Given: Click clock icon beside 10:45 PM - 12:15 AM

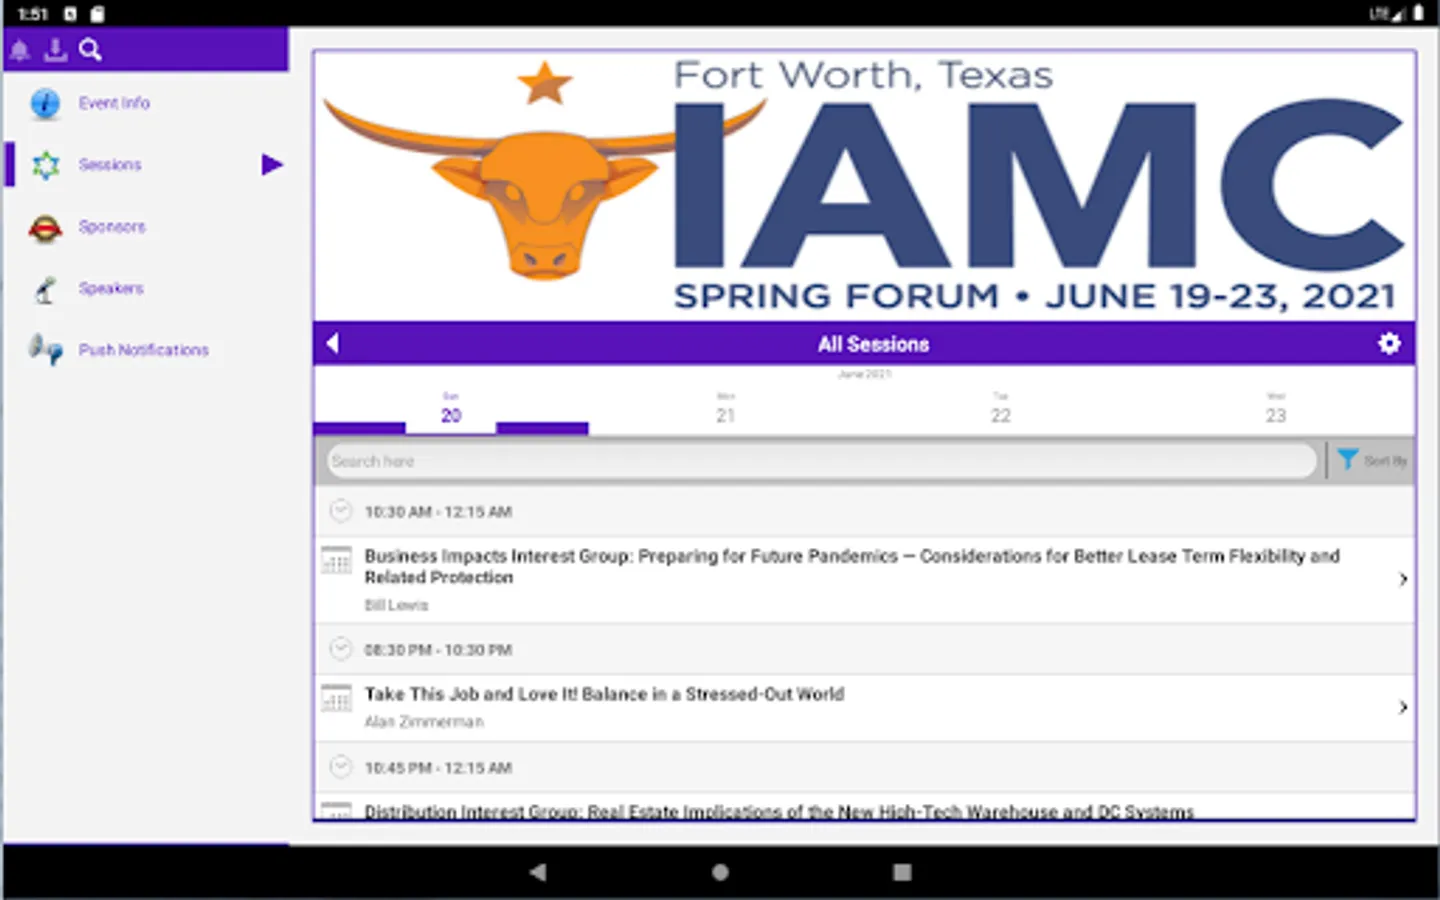Looking at the screenshot, I should point(341,767).
